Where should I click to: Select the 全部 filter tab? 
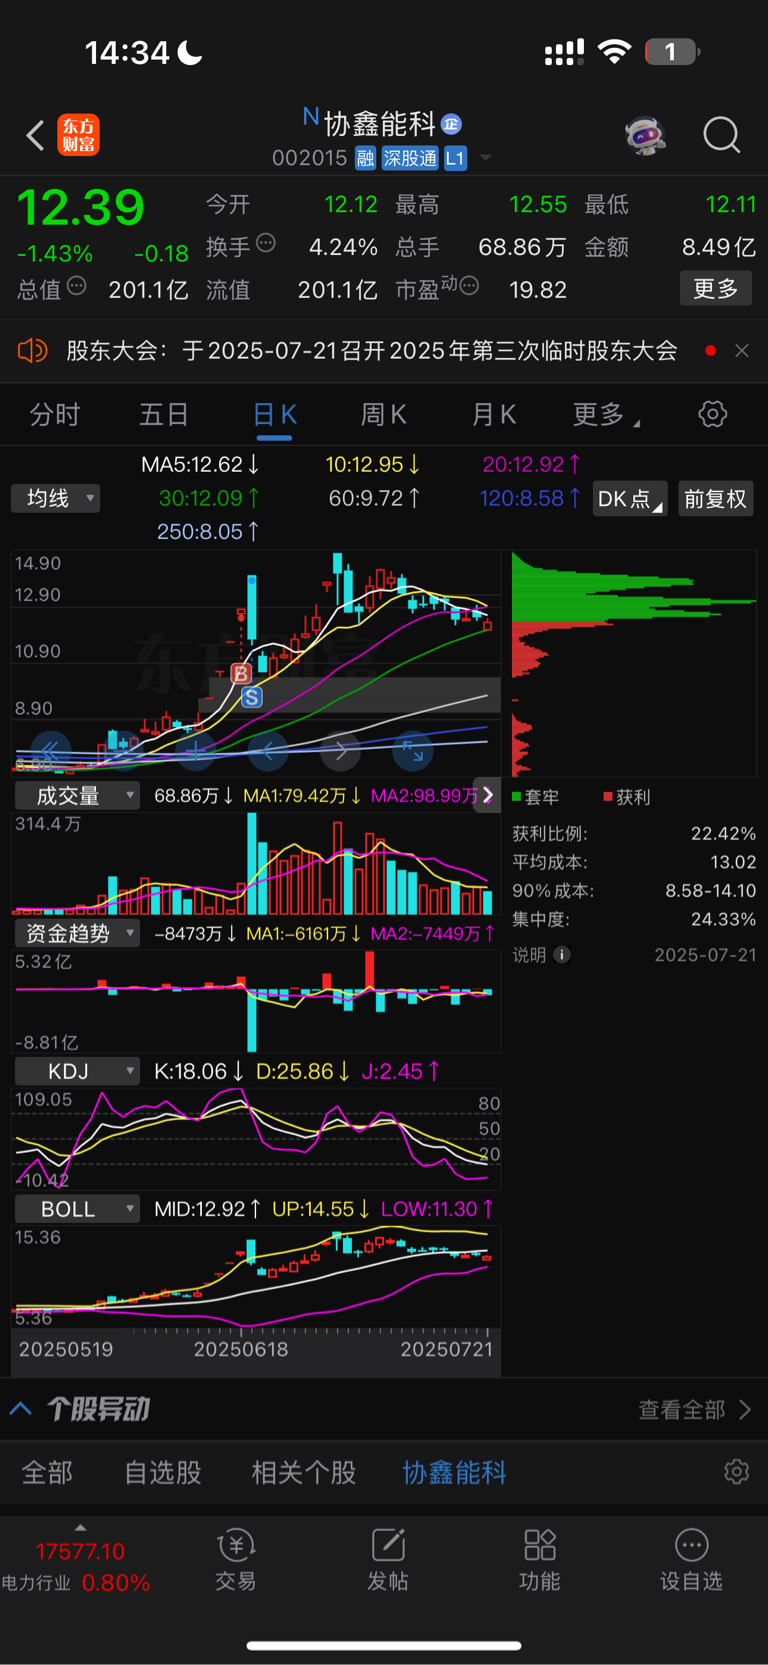[47, 1472]
